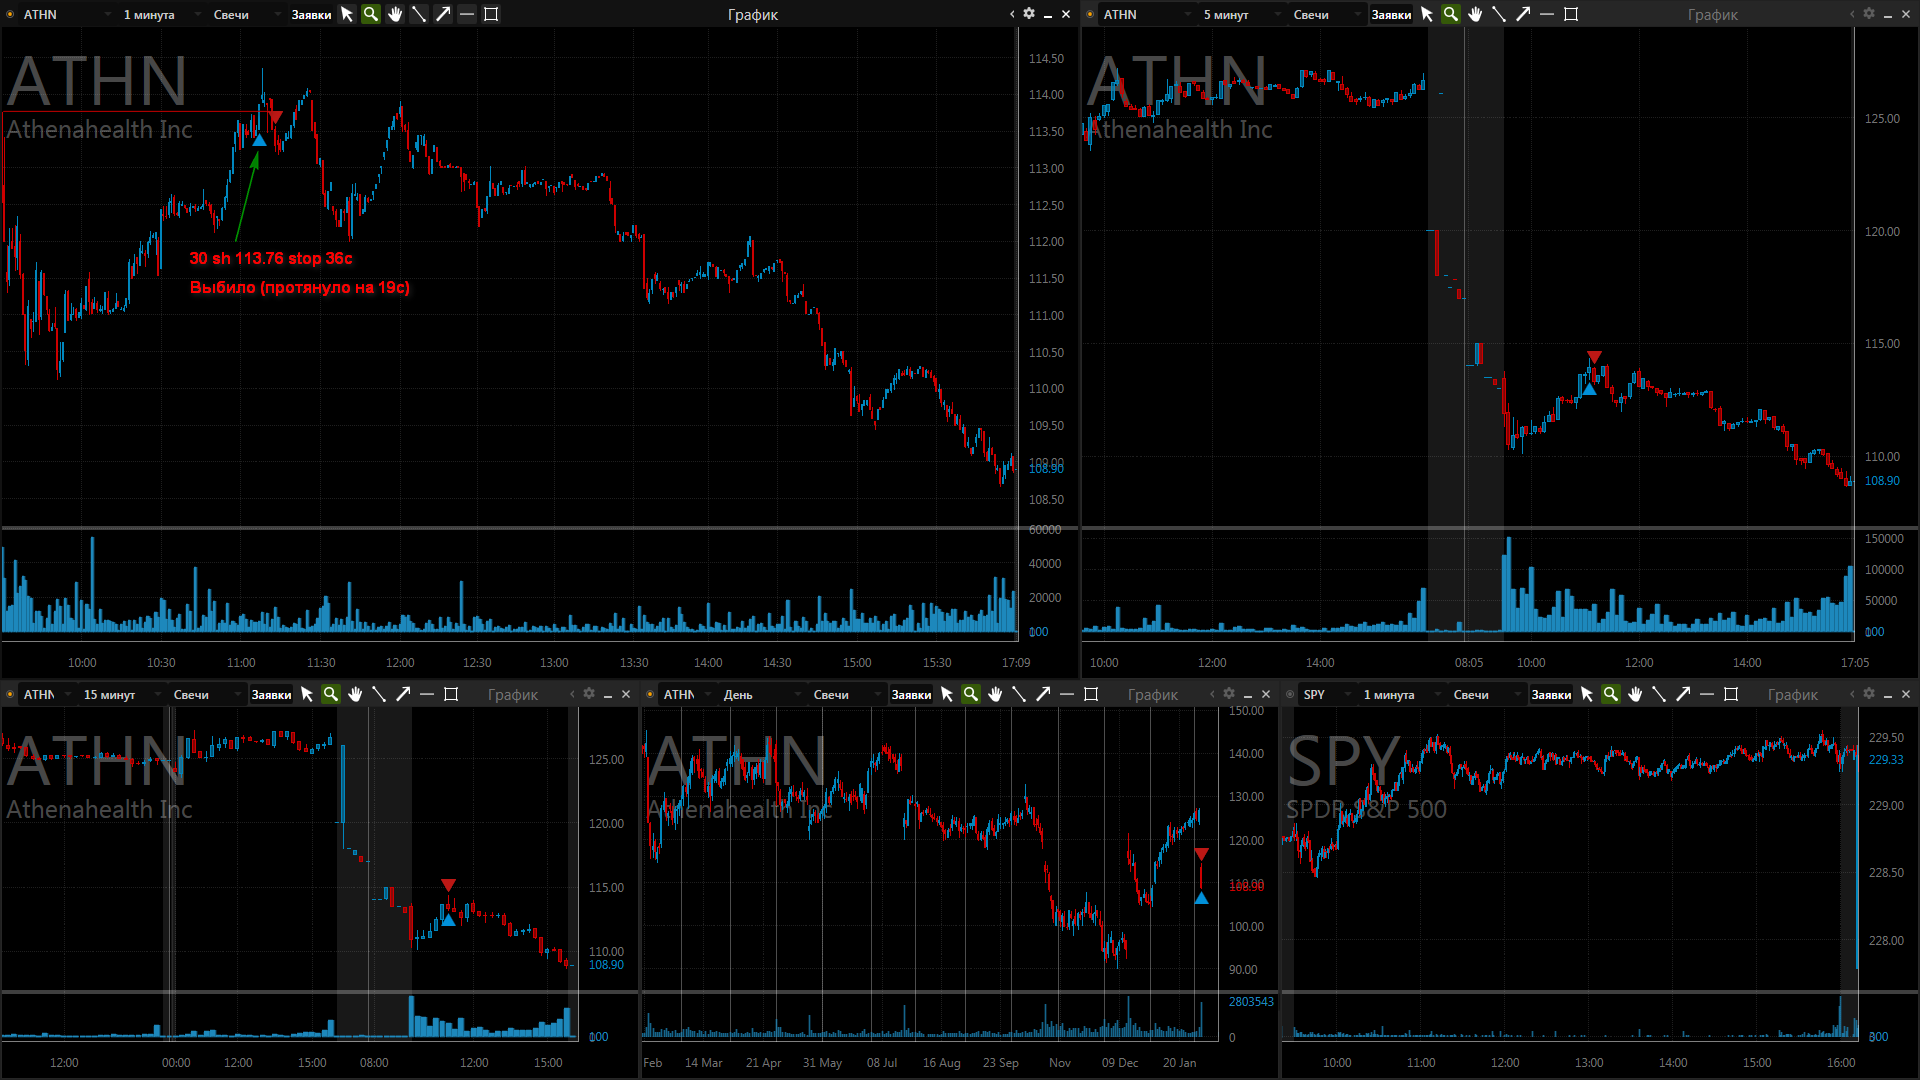Select the hand pan tool in 5 минут chart
The height and width of the screenshot is (1080, 1920).
(x=1475, y=14)
